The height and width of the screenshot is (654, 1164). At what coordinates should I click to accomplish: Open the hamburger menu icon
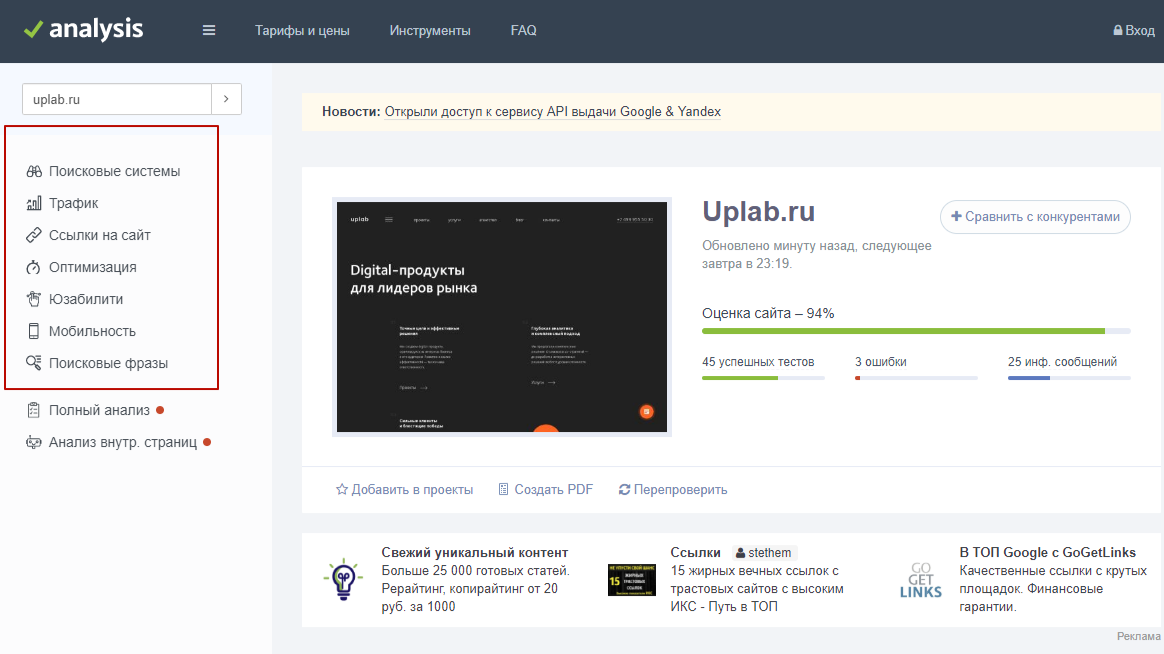coord(209,30)
